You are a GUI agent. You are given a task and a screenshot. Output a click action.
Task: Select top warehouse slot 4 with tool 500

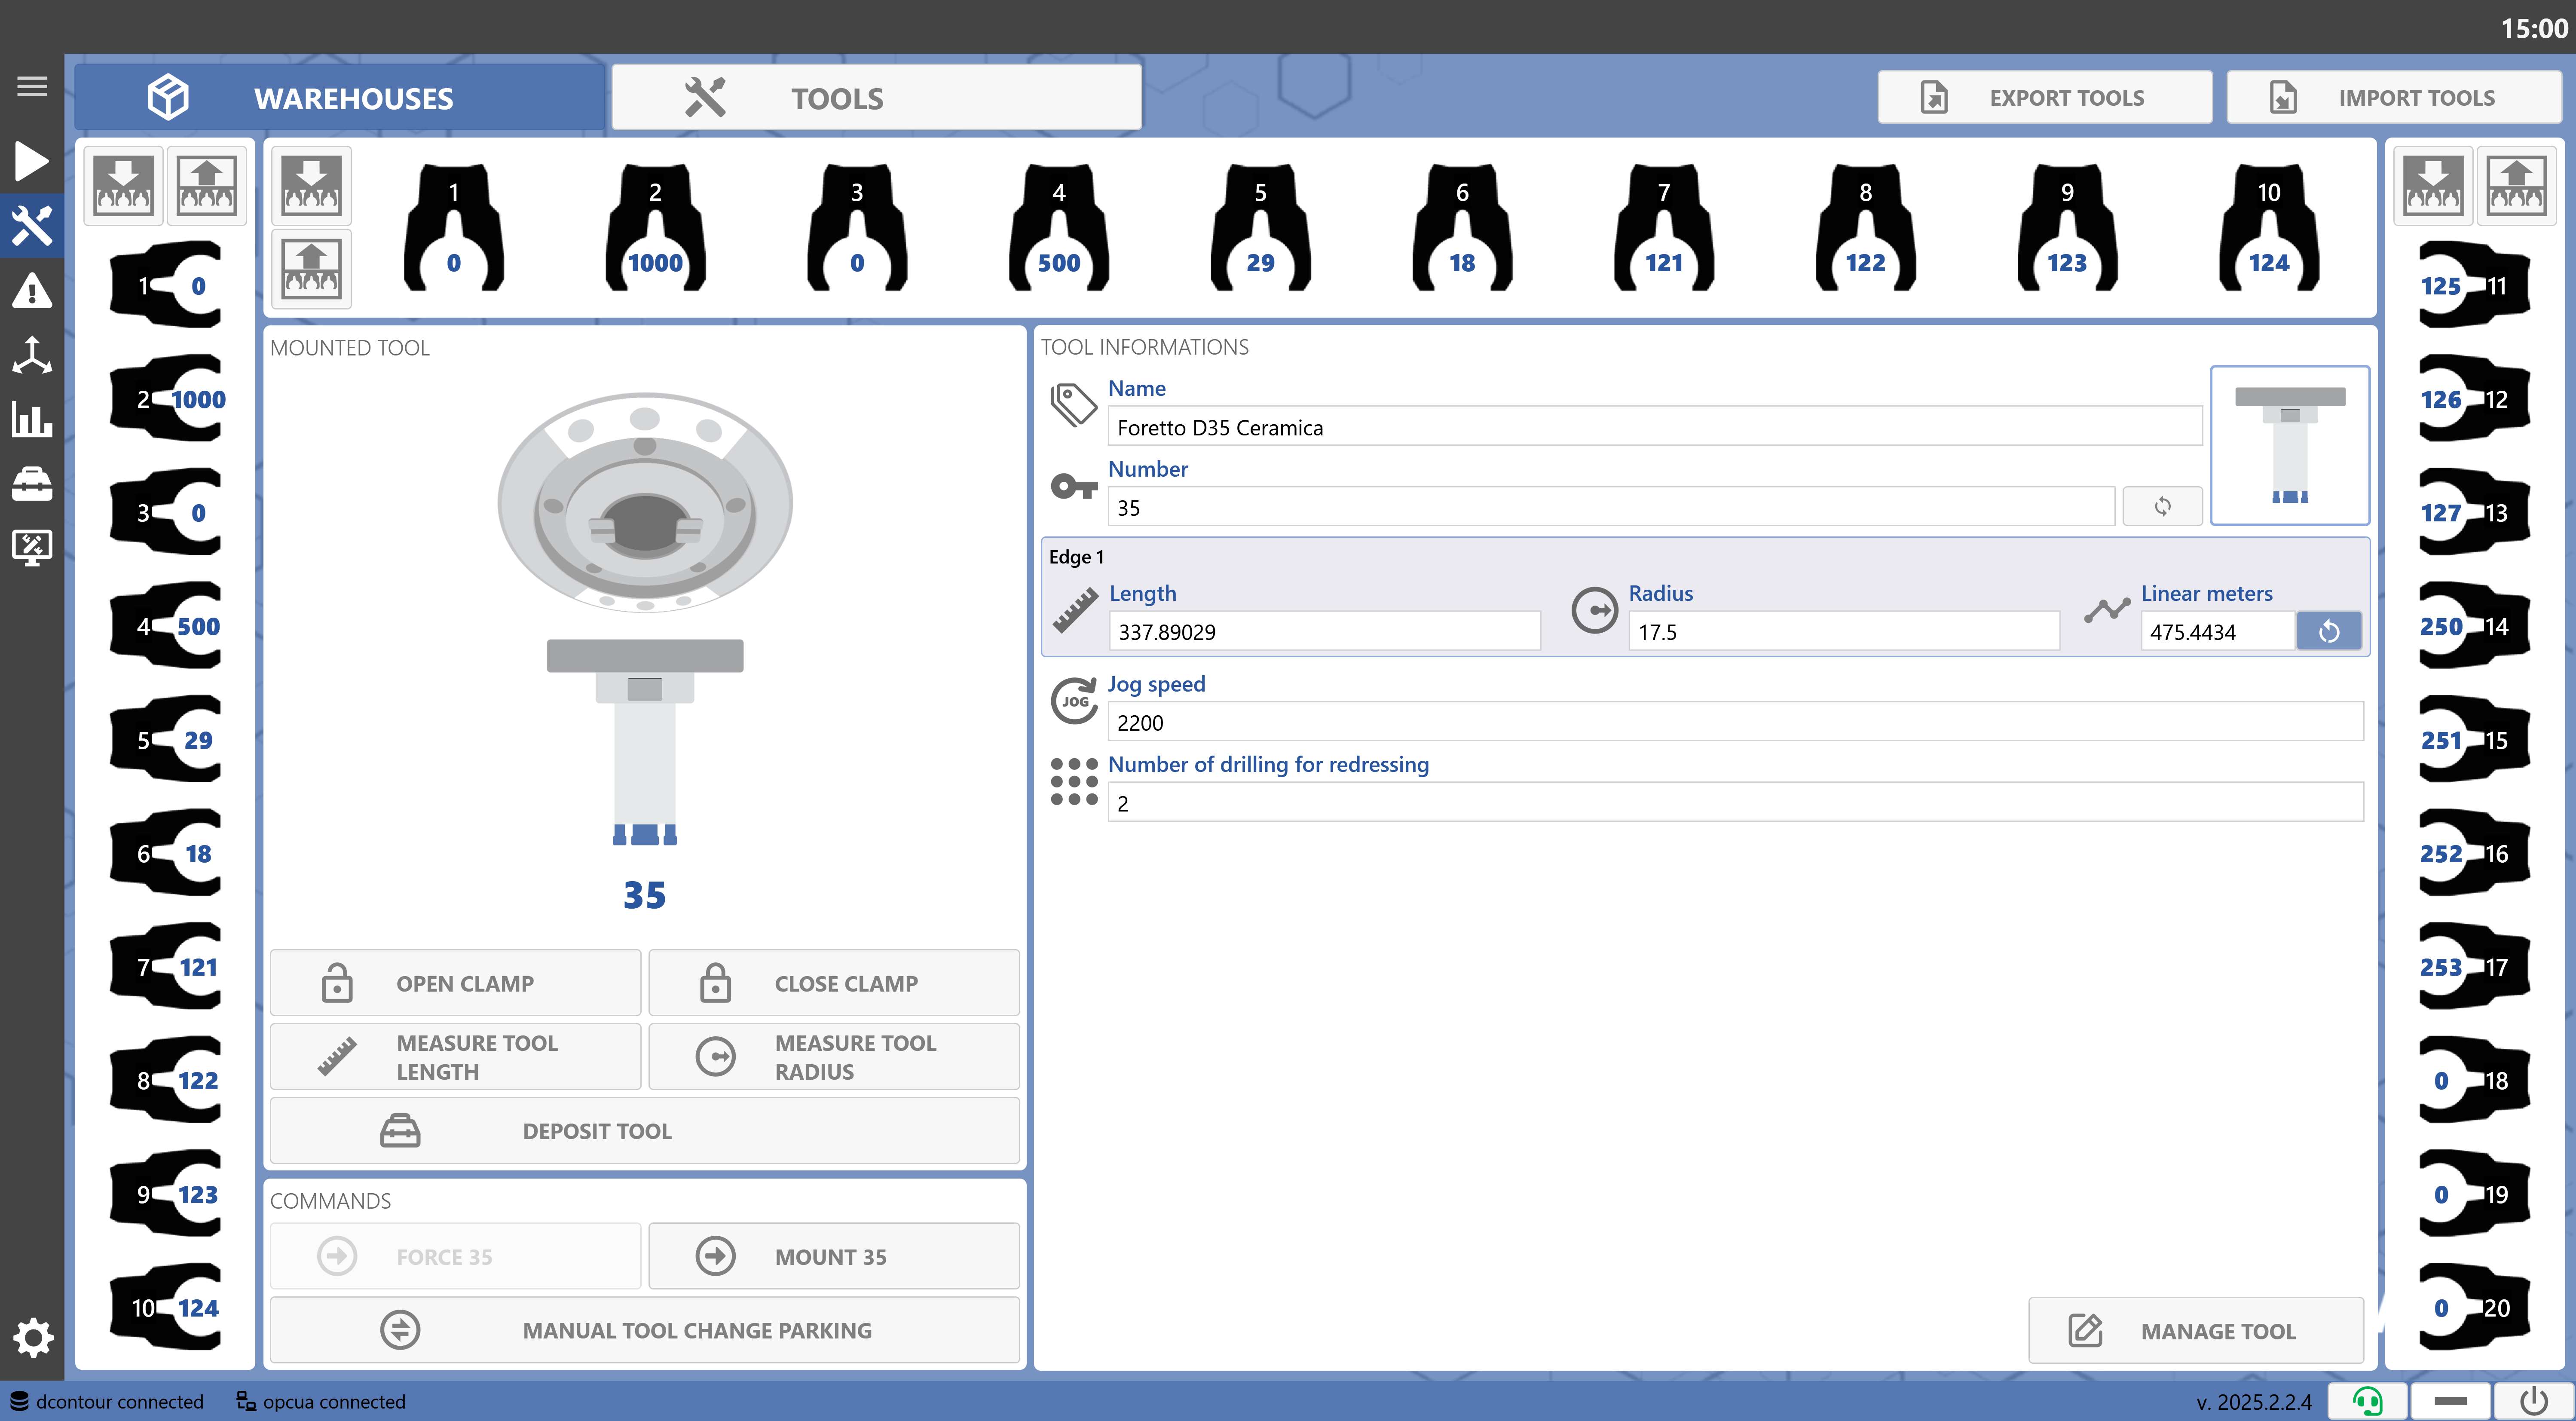pos(1059,228)
